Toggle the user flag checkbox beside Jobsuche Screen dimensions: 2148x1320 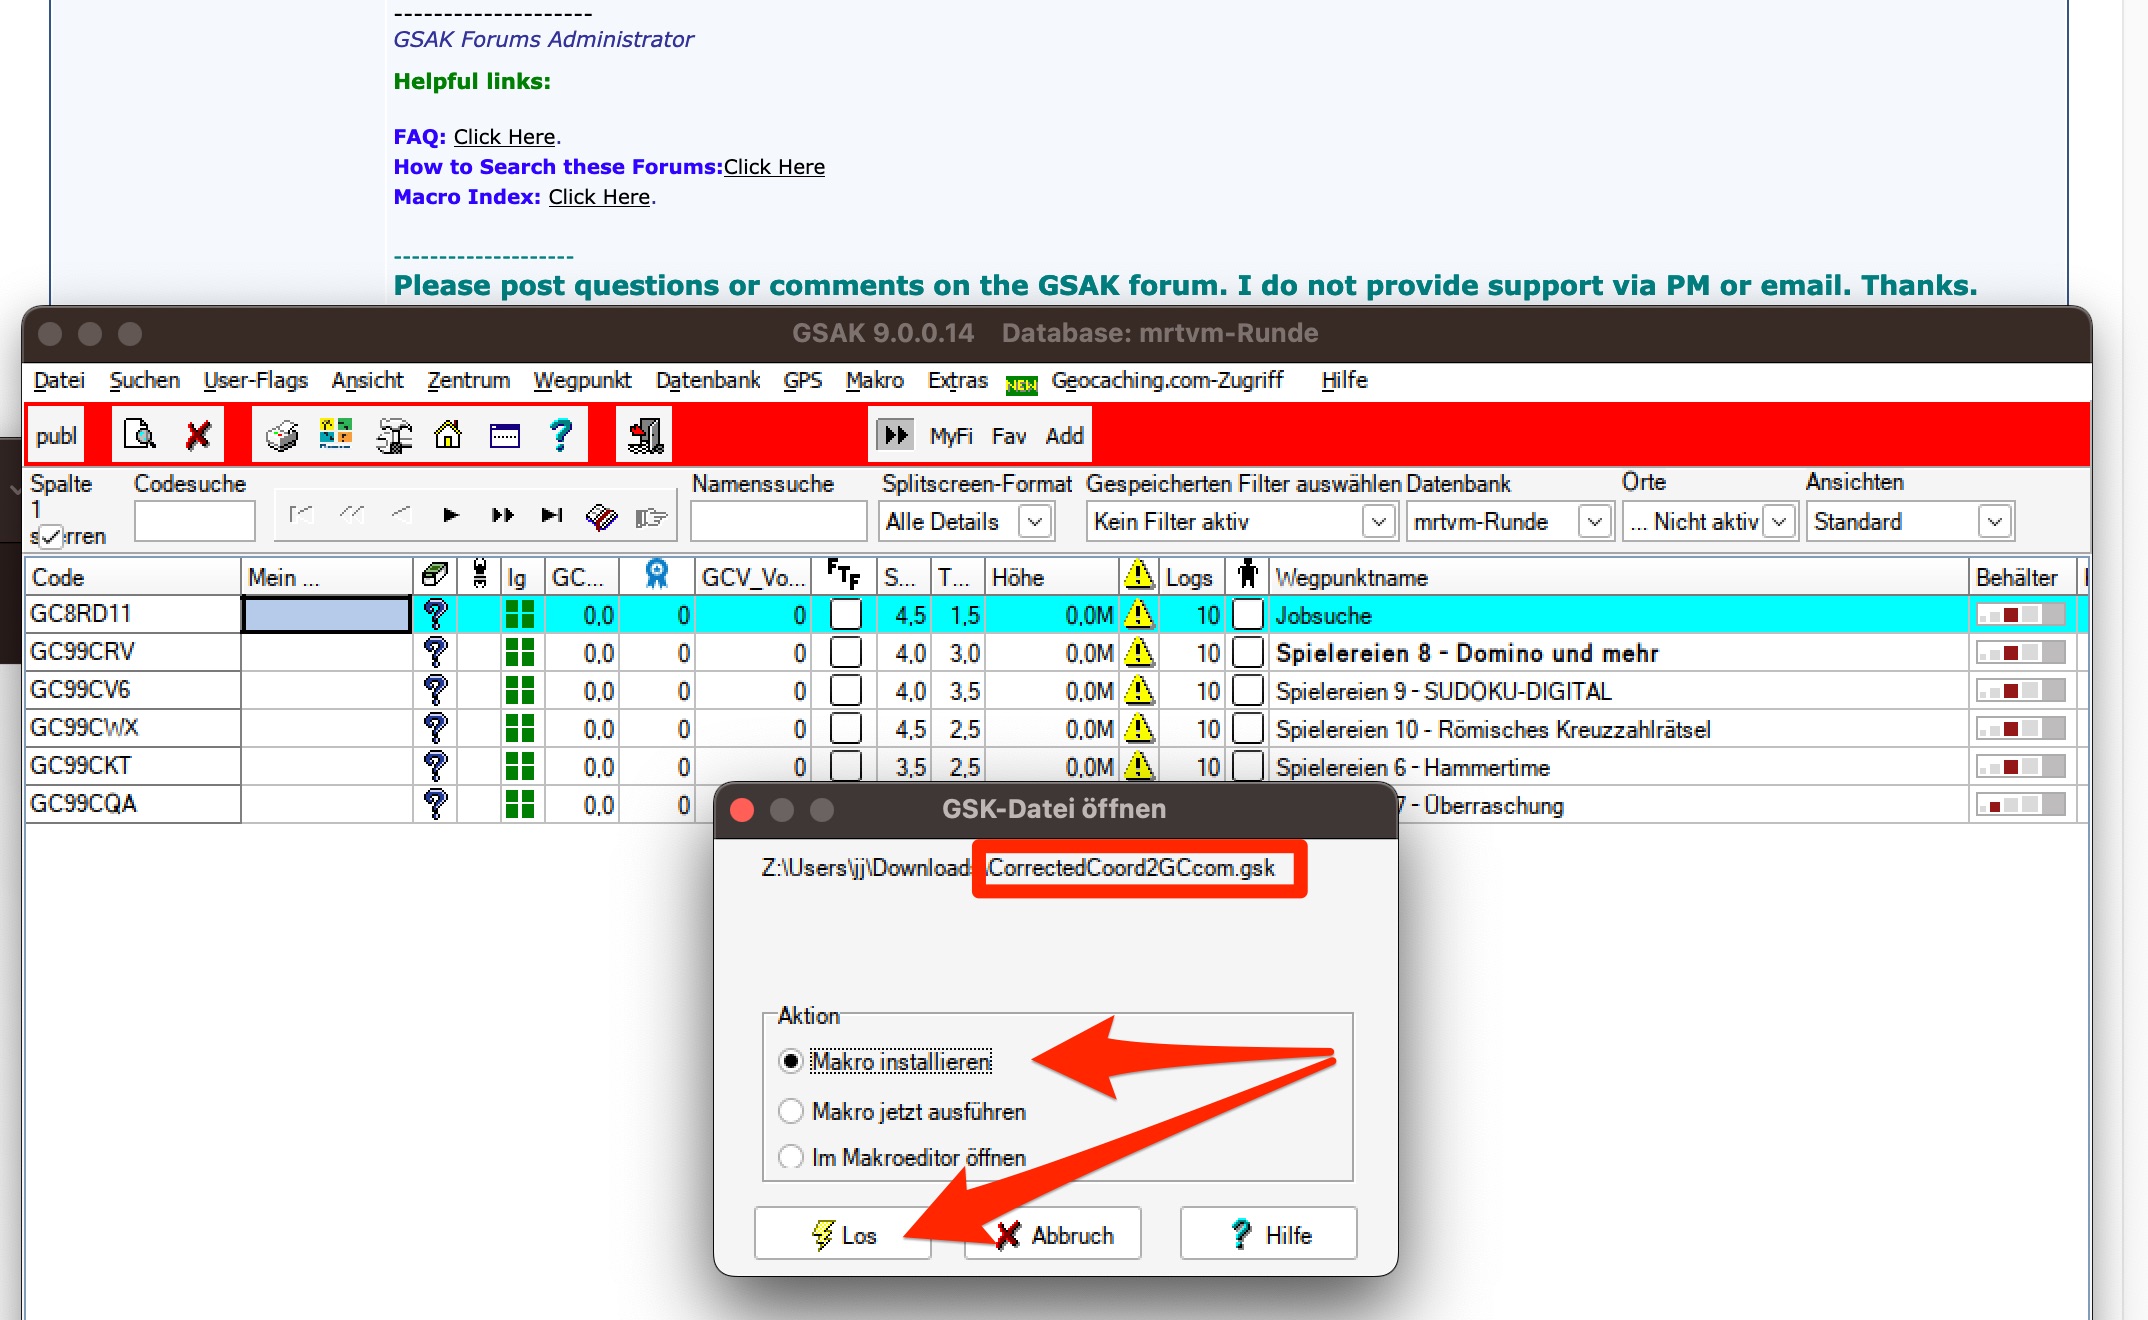click(x=1248, y=614)
